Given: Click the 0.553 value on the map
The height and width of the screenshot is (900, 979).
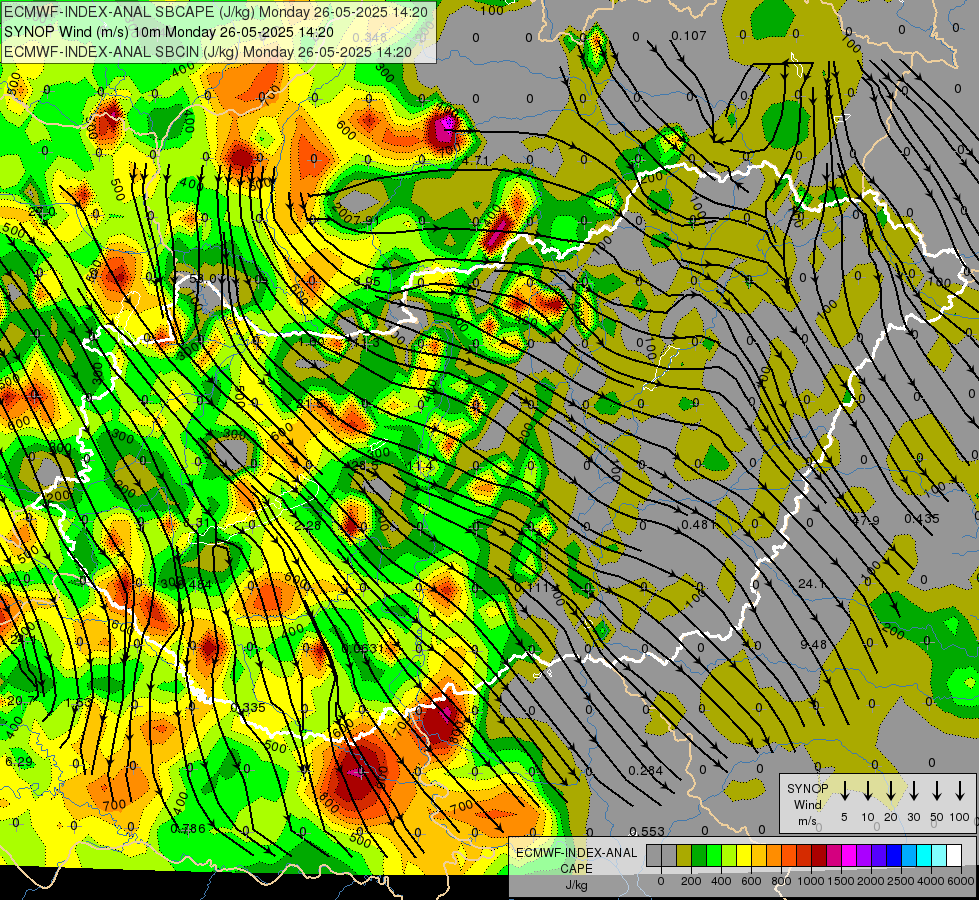Looking at the screenshot, I should (x=647, y=831).
